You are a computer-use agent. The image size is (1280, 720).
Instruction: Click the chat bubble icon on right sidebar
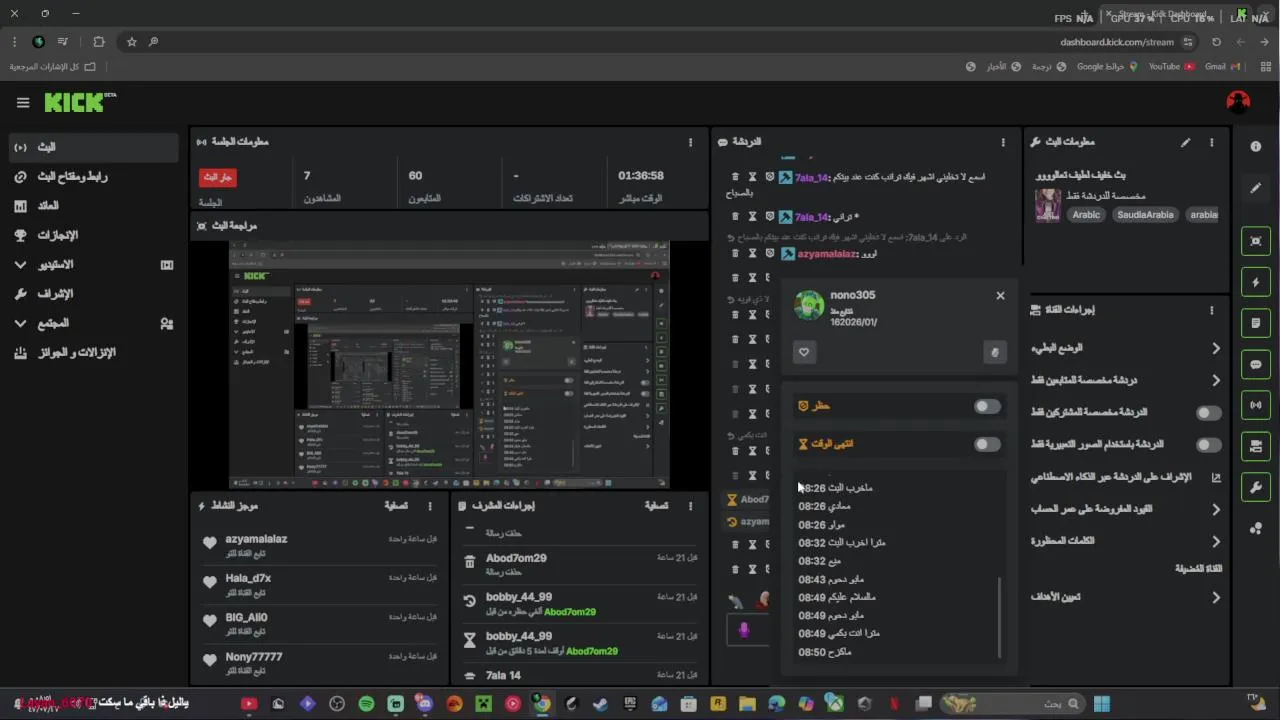pyautogui.click(x=1256, y=365)
